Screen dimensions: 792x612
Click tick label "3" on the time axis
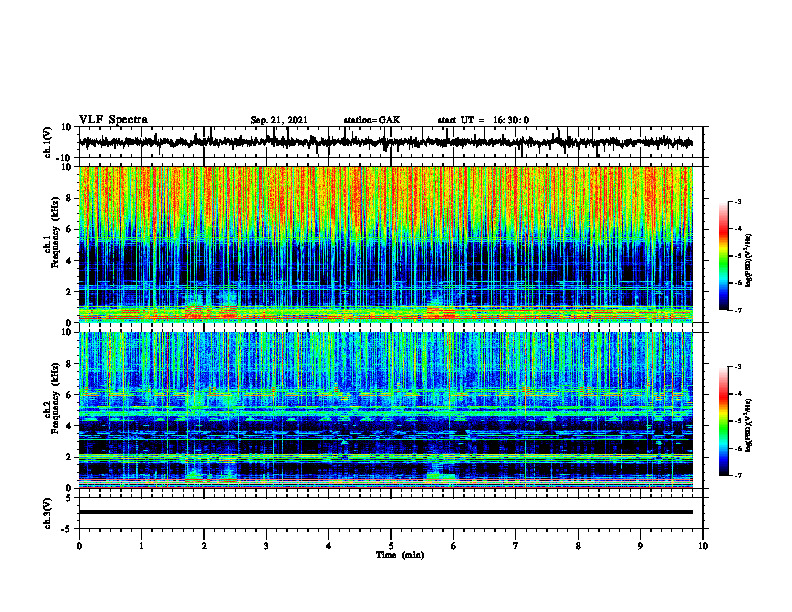pos(266,546)
